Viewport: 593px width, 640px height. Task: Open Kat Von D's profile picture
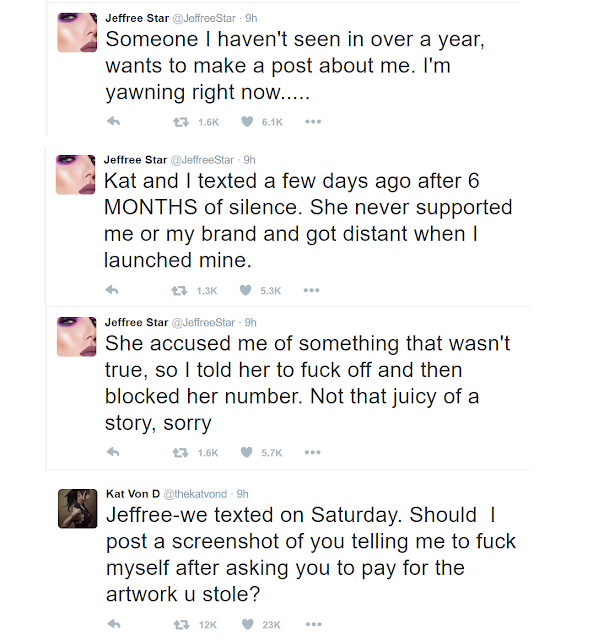coord(78,509)
